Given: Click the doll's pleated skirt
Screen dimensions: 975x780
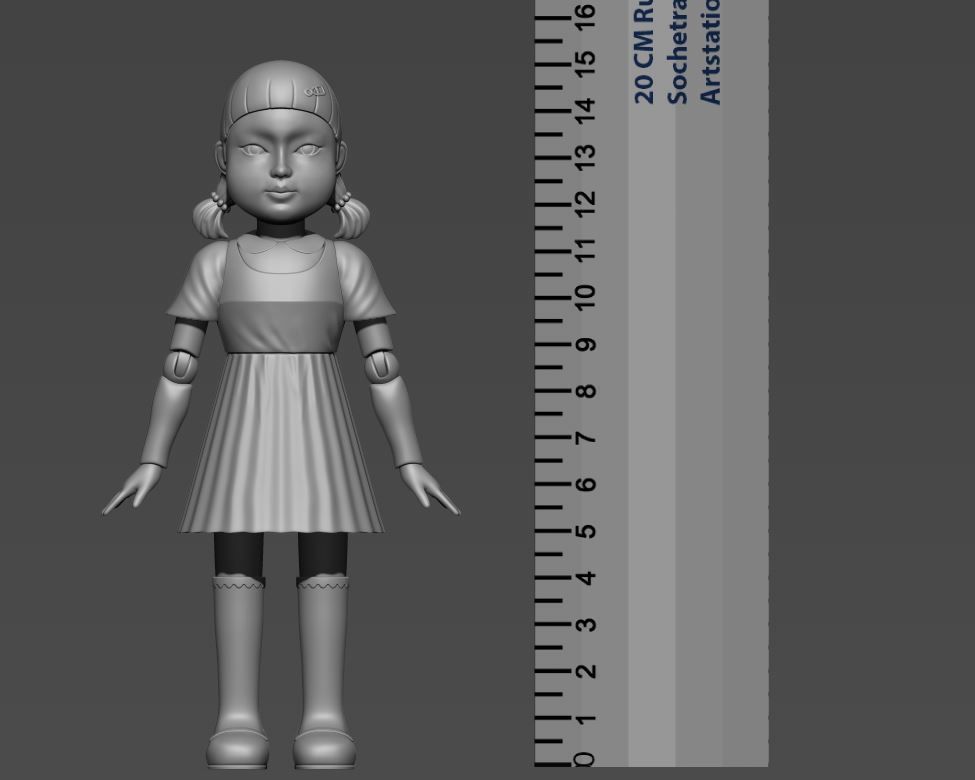Looking at the screenshot, I should (281, 443).
